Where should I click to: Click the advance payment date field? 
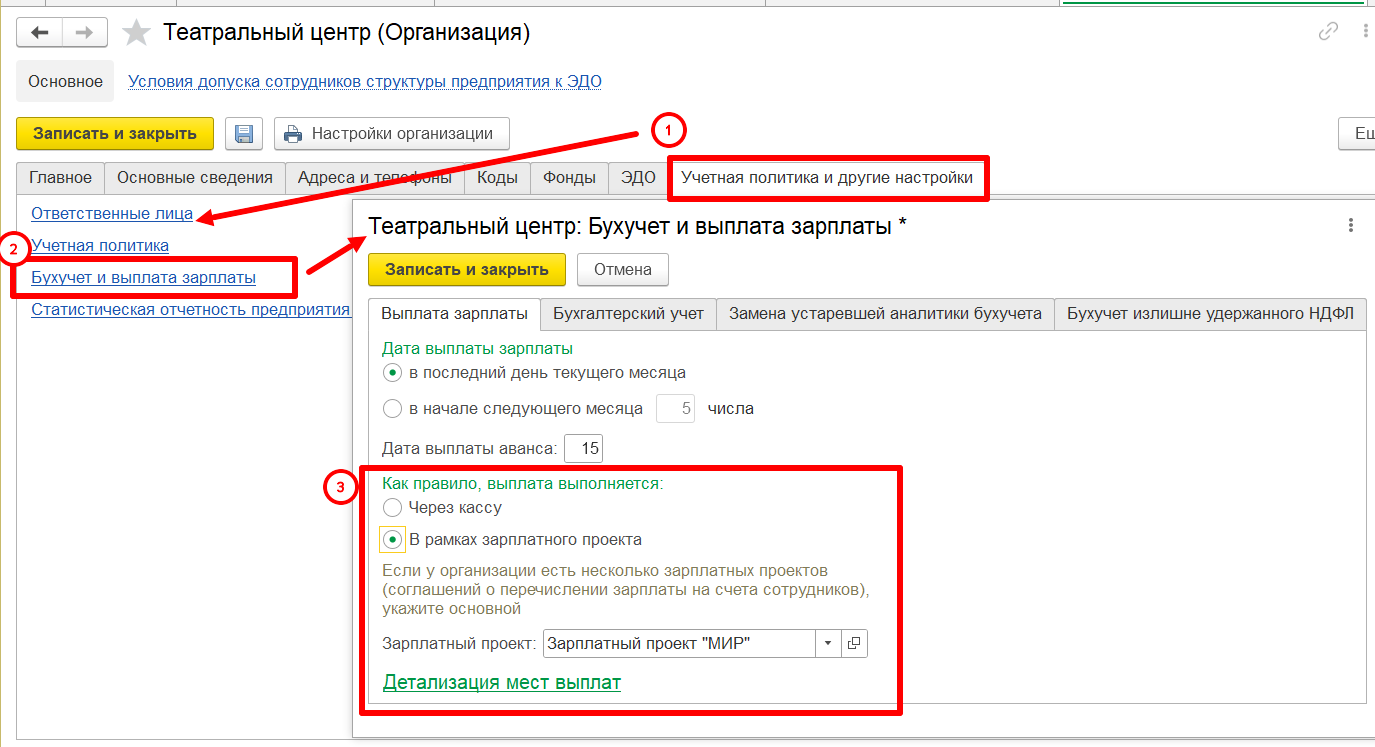tap(584, 449)
